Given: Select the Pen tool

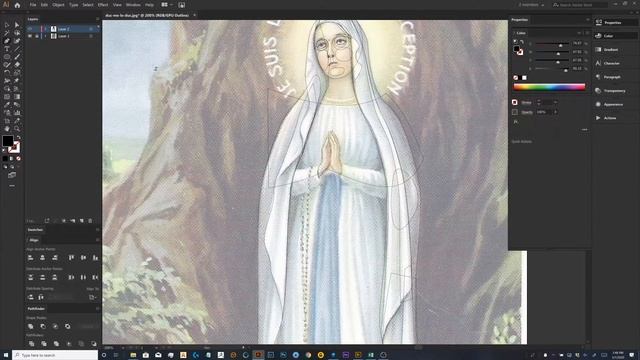Looking at the screenshot, I should [x=7, y=41].
